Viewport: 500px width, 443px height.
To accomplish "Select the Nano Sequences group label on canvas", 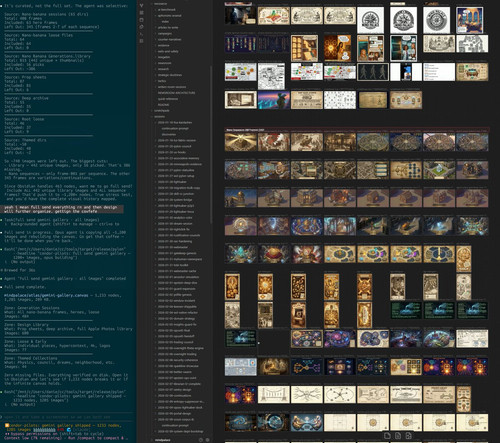I will 245,130.
